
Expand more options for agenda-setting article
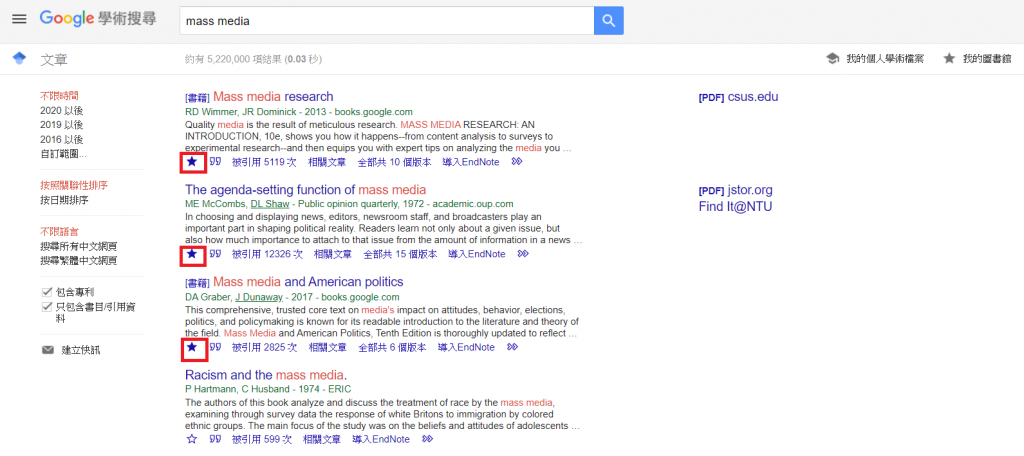click(522, 254)
